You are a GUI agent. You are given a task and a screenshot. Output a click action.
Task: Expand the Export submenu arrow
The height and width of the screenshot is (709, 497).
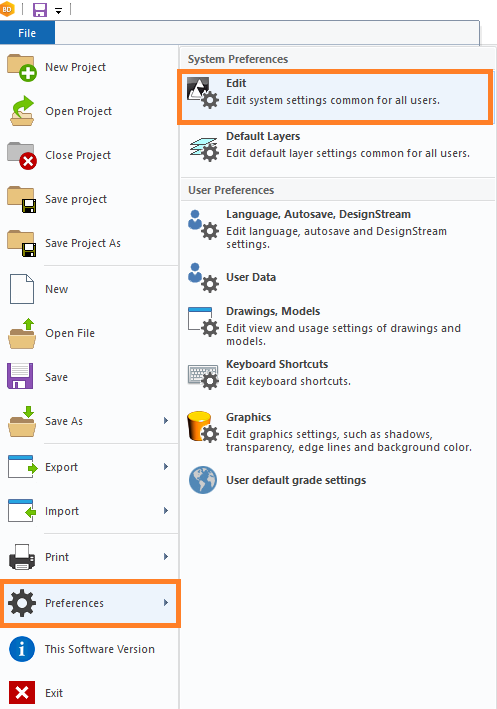166,467
